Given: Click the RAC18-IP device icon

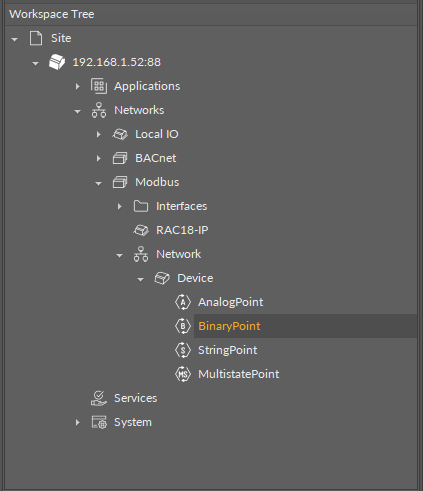Looking at the screenshot, I should pos(141,230).
